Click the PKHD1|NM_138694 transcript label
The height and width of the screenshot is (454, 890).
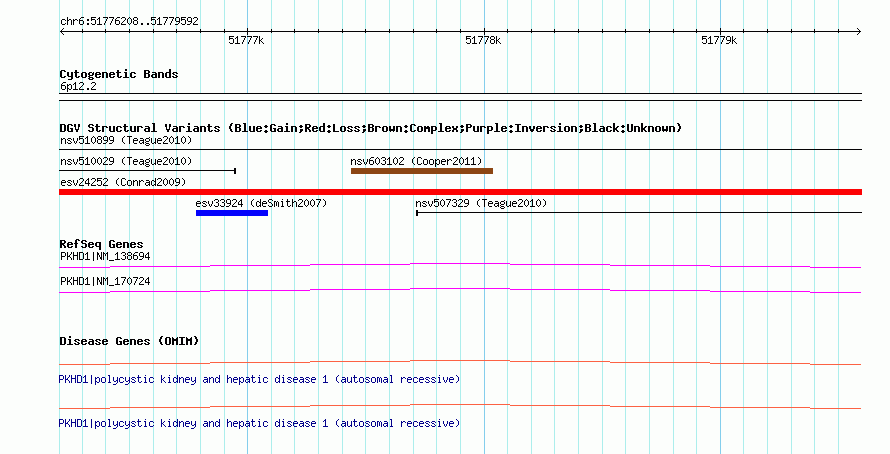(x=106, y=257)
